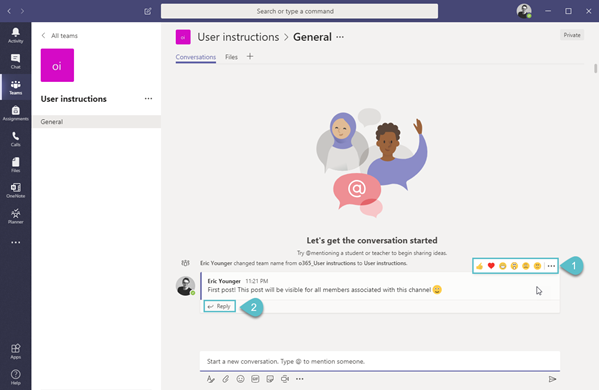Open more options beside General channel title
This screenshot has width=599, height=390.
click(x=340, y=37)
